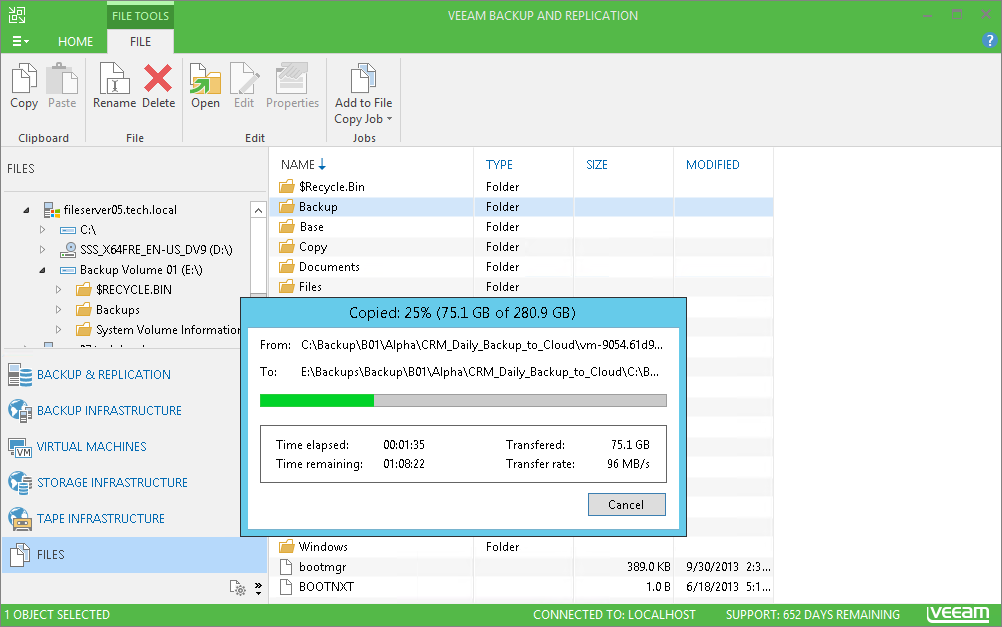Collapse Backup Volume 01 (E:\) node
The image size is (1002, 627).
click(x=42, y=270)
